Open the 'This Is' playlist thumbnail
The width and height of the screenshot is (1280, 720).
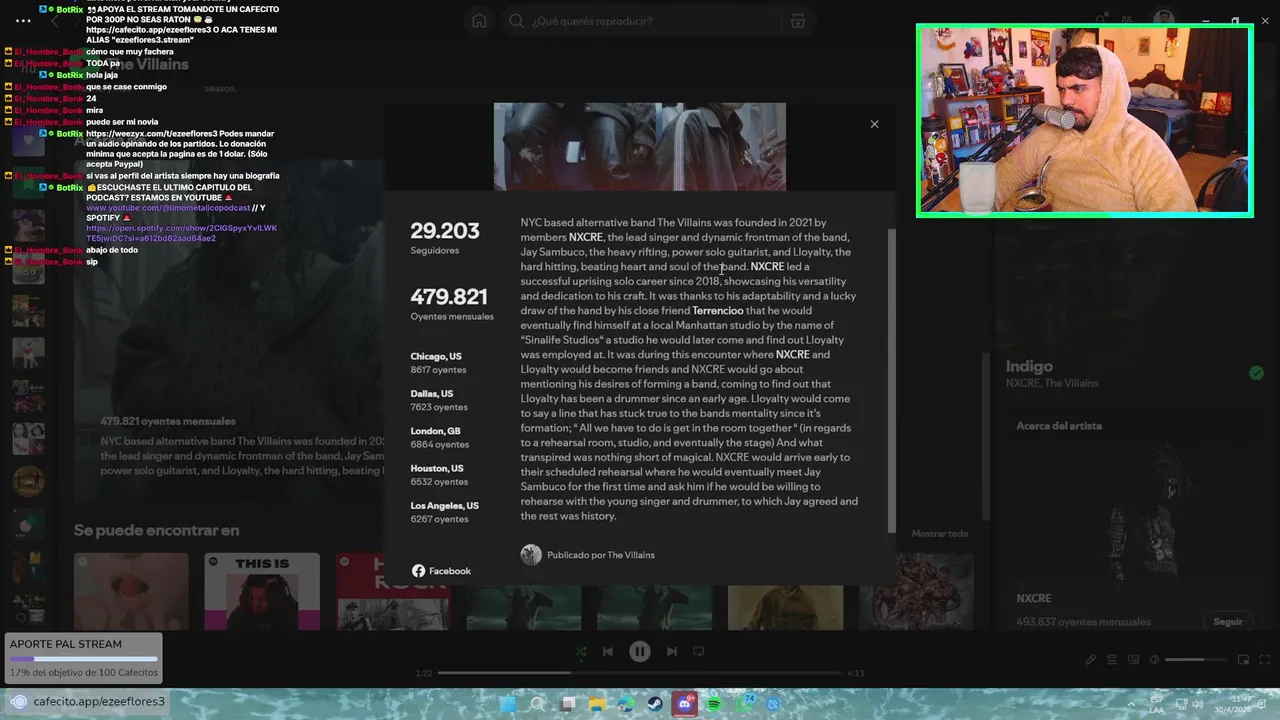(262, 591)
